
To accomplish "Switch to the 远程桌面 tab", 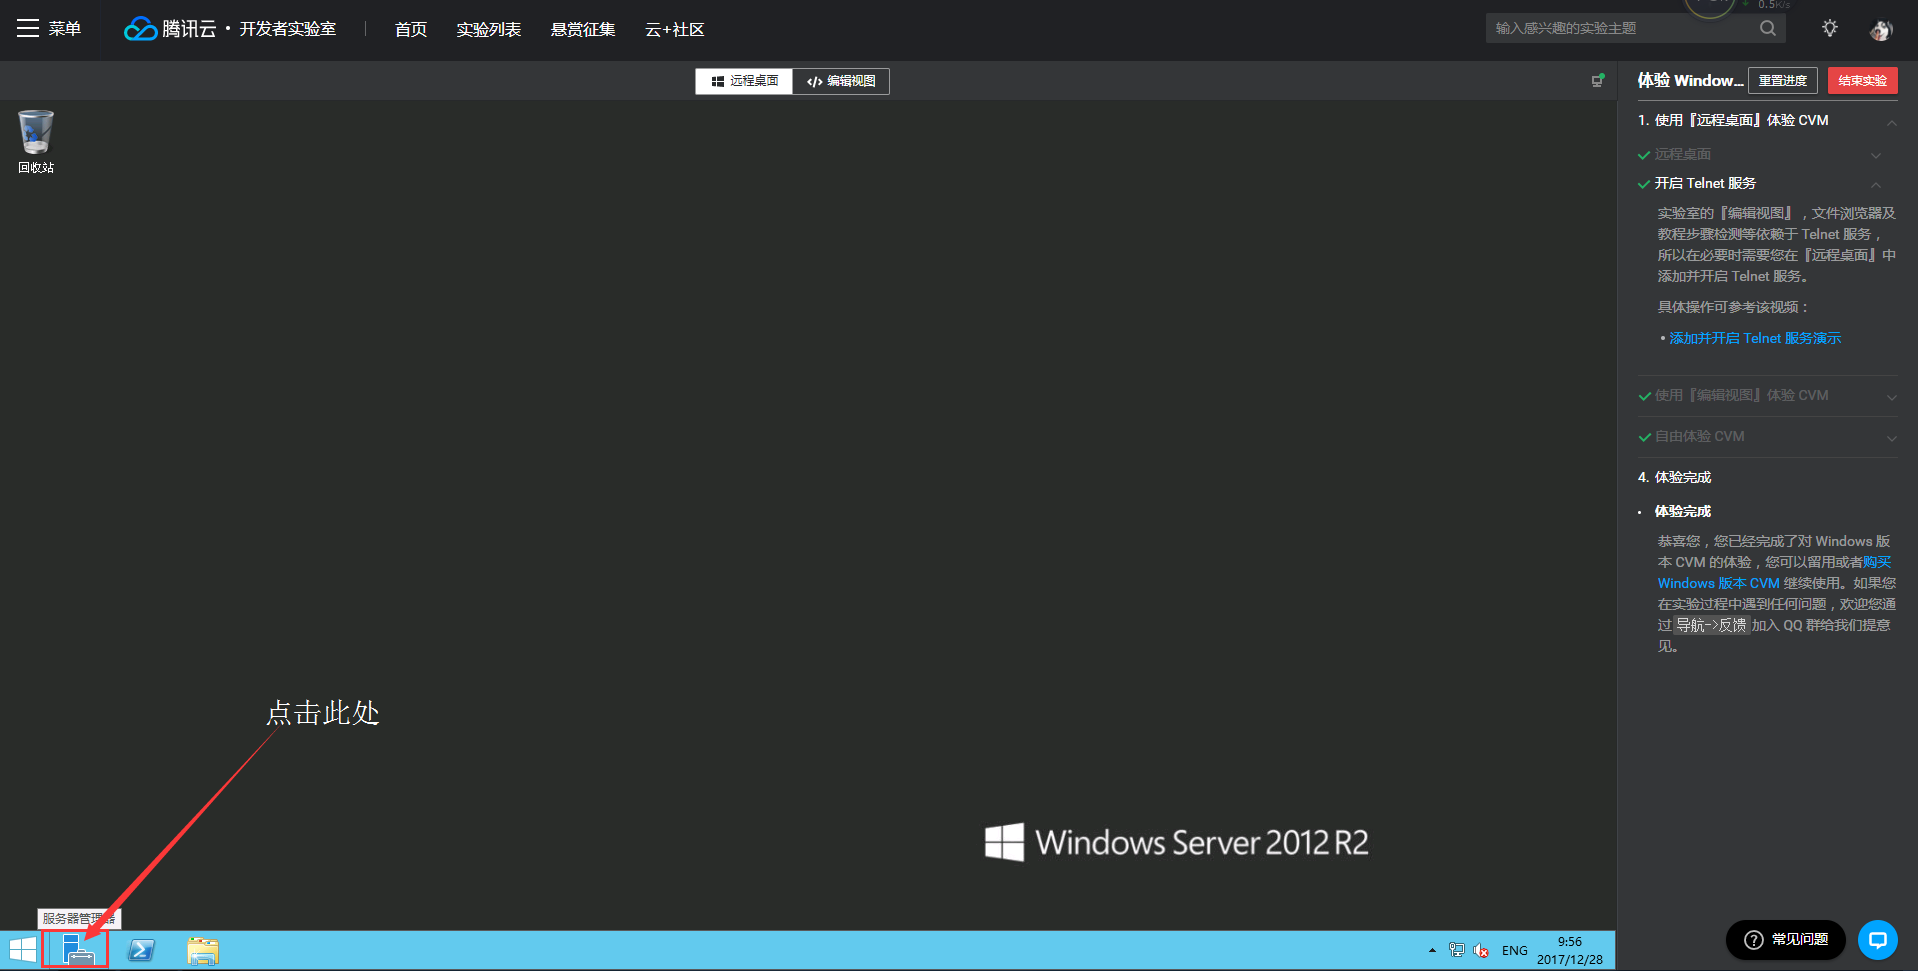I will [x=744, y=81].
